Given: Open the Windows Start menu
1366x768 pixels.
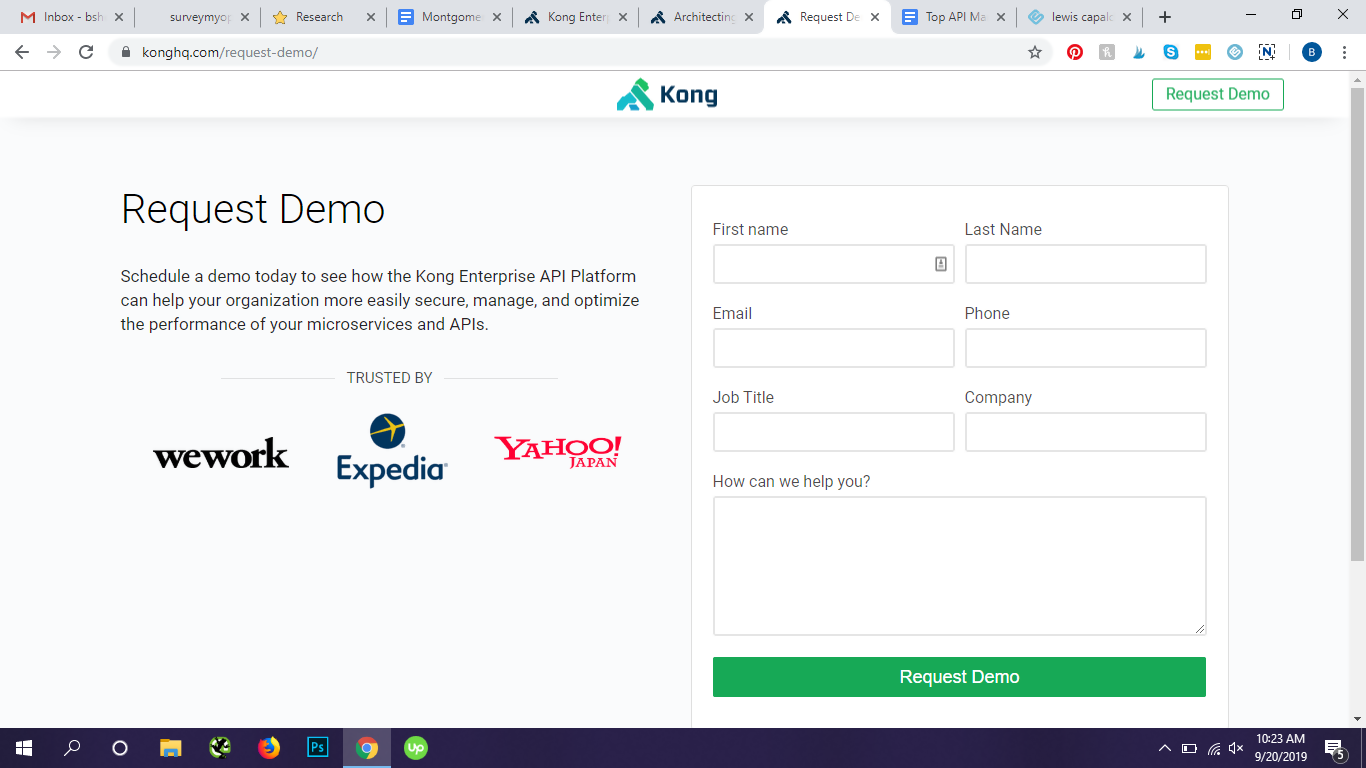Looking at the screenshot, I should [24, 748].
